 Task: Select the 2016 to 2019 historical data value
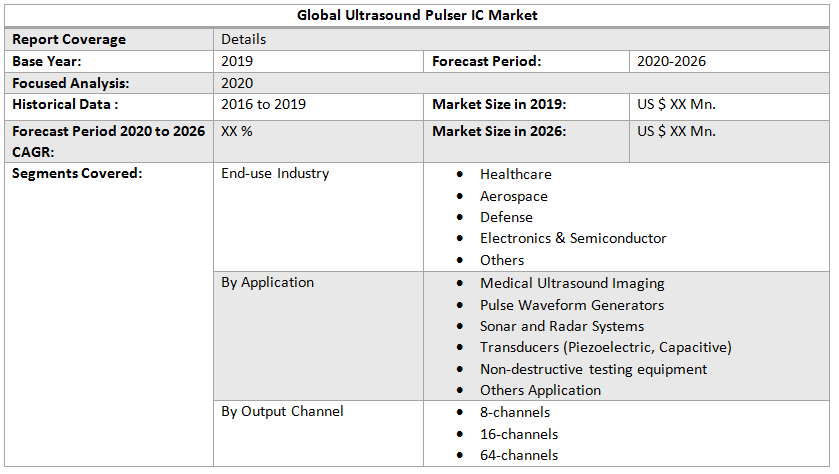pyautogui.click(x=263, y=104)
